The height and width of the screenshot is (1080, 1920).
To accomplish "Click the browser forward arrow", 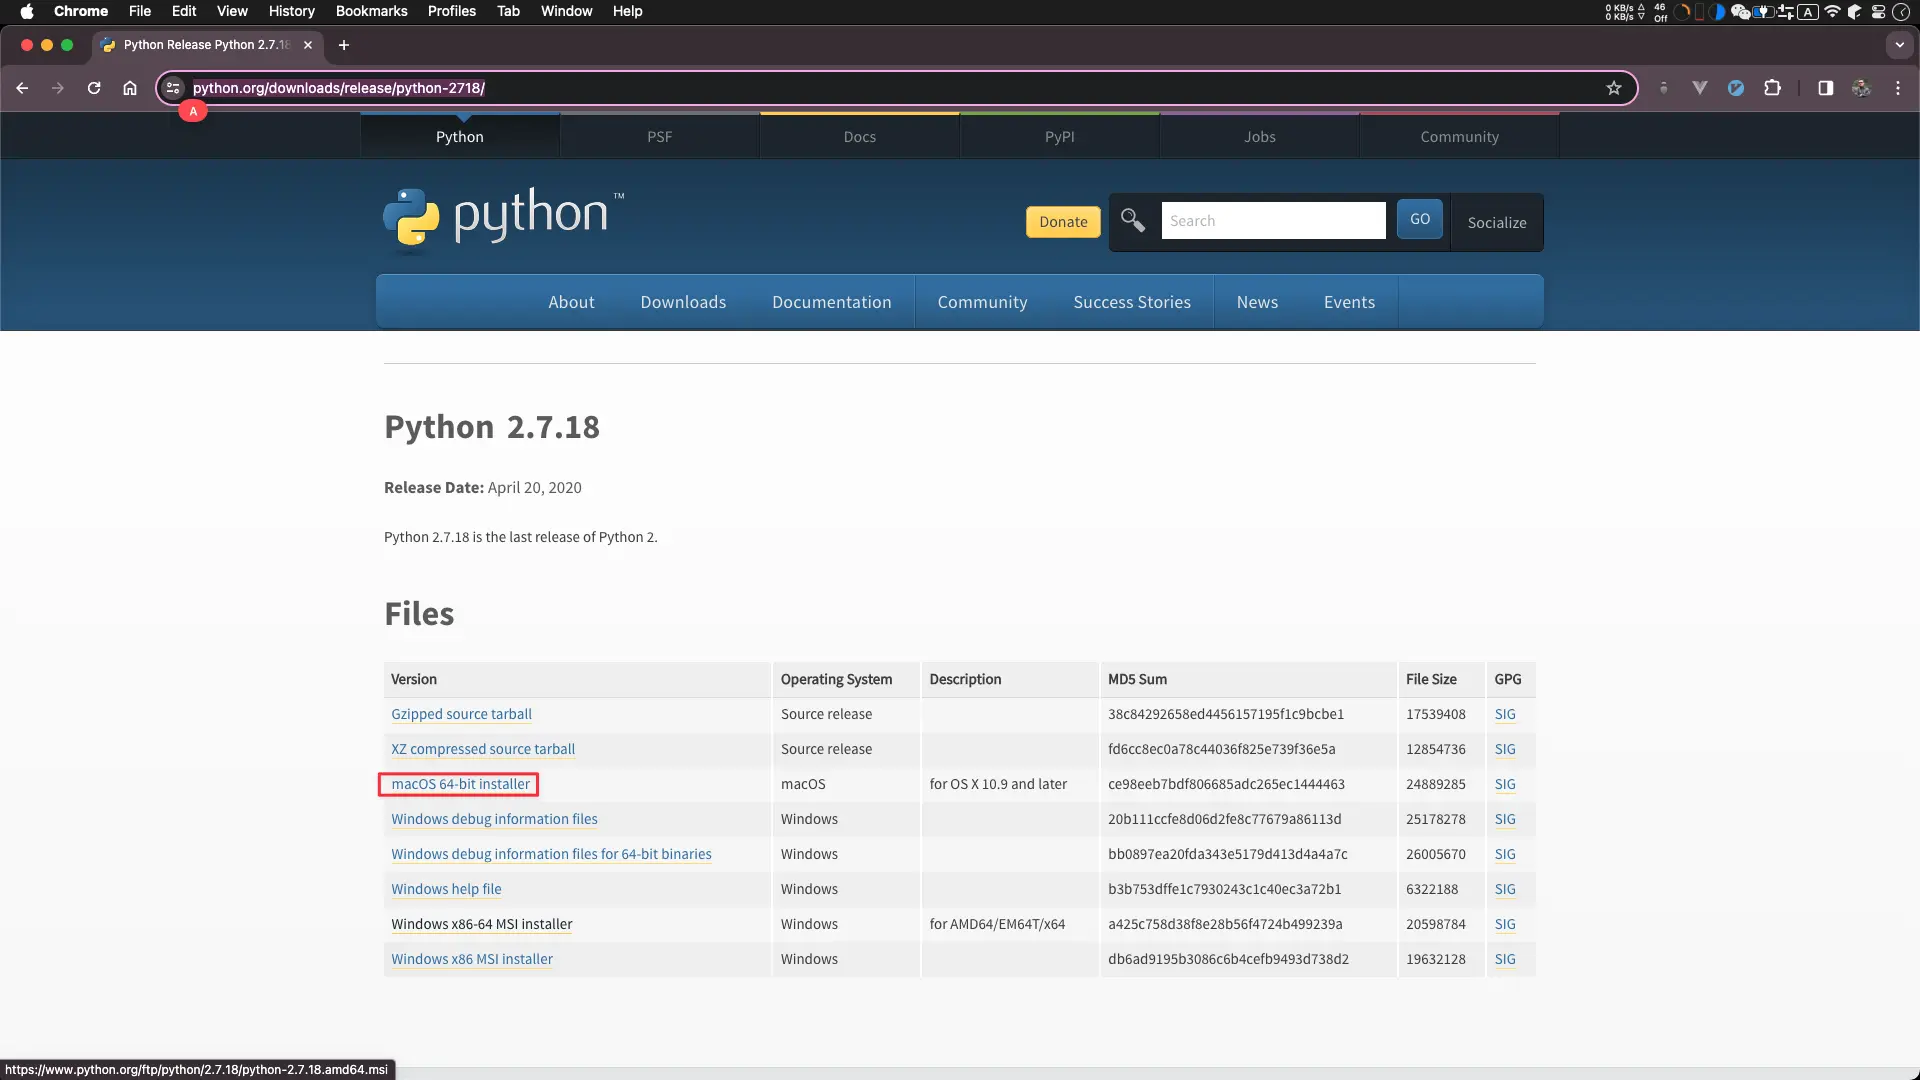I will coord(58,88).
